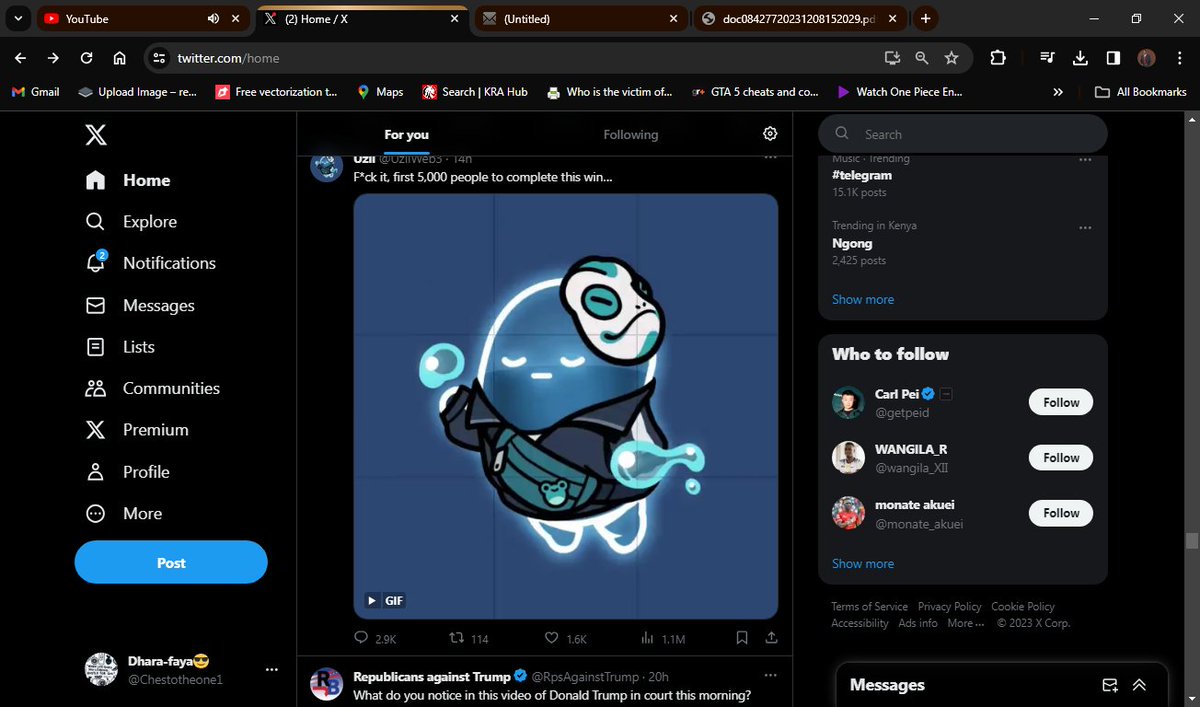
Task: Expand the Messages drawer with double chevron
Action: (1139, 685)
